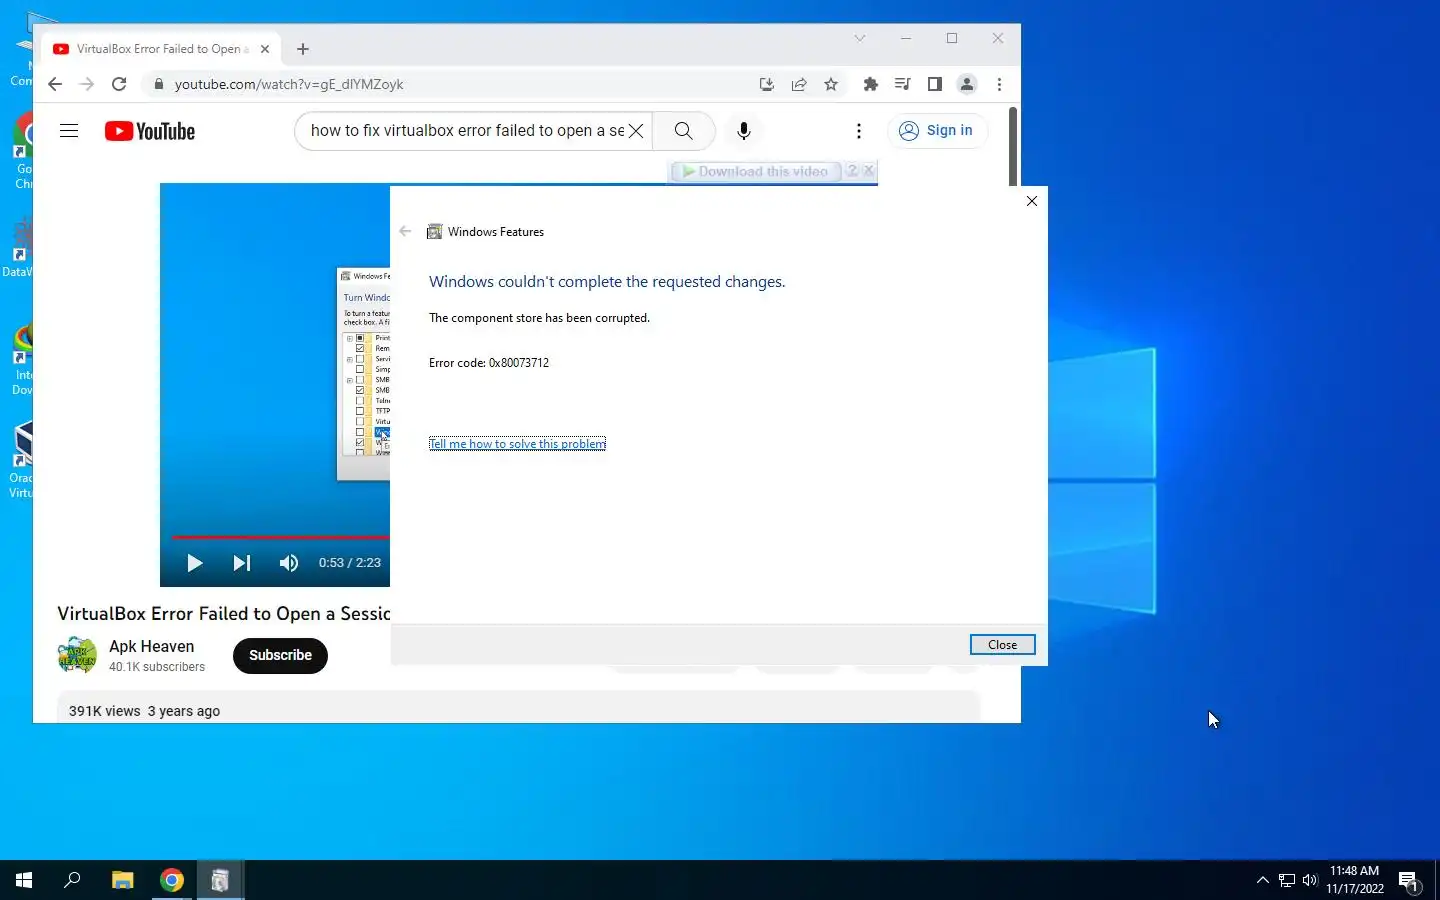Close the Windows Features error dialog
This screenshot has width=1440, height=900.
pyautogui.click(x=1003, y=645)
